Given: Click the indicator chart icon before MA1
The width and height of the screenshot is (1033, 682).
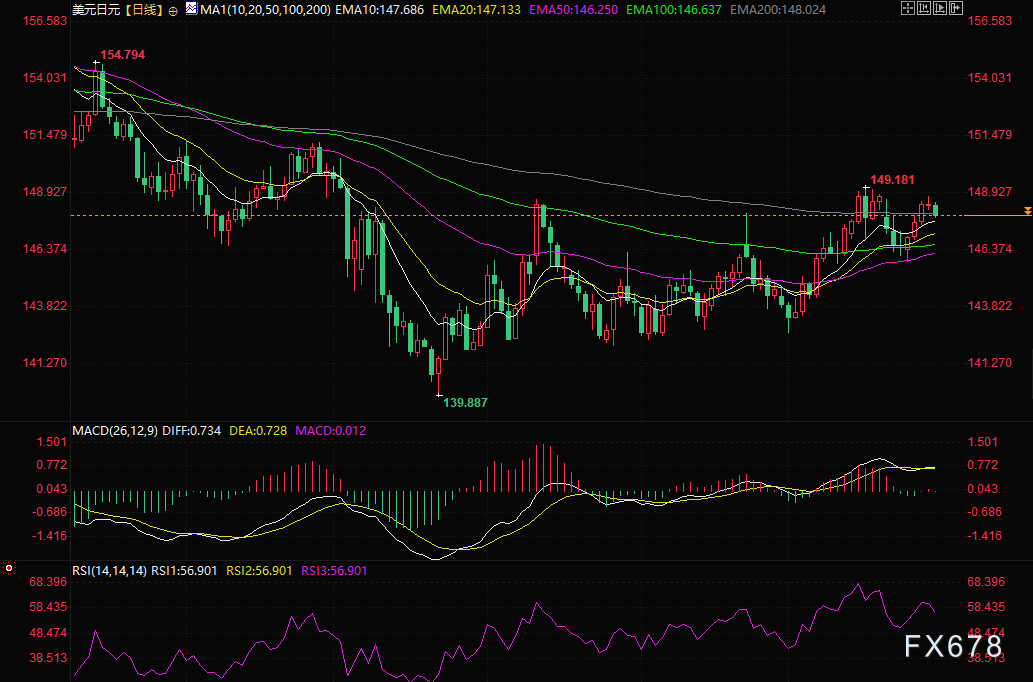Looking at the screenshot, I should [191, 9].
